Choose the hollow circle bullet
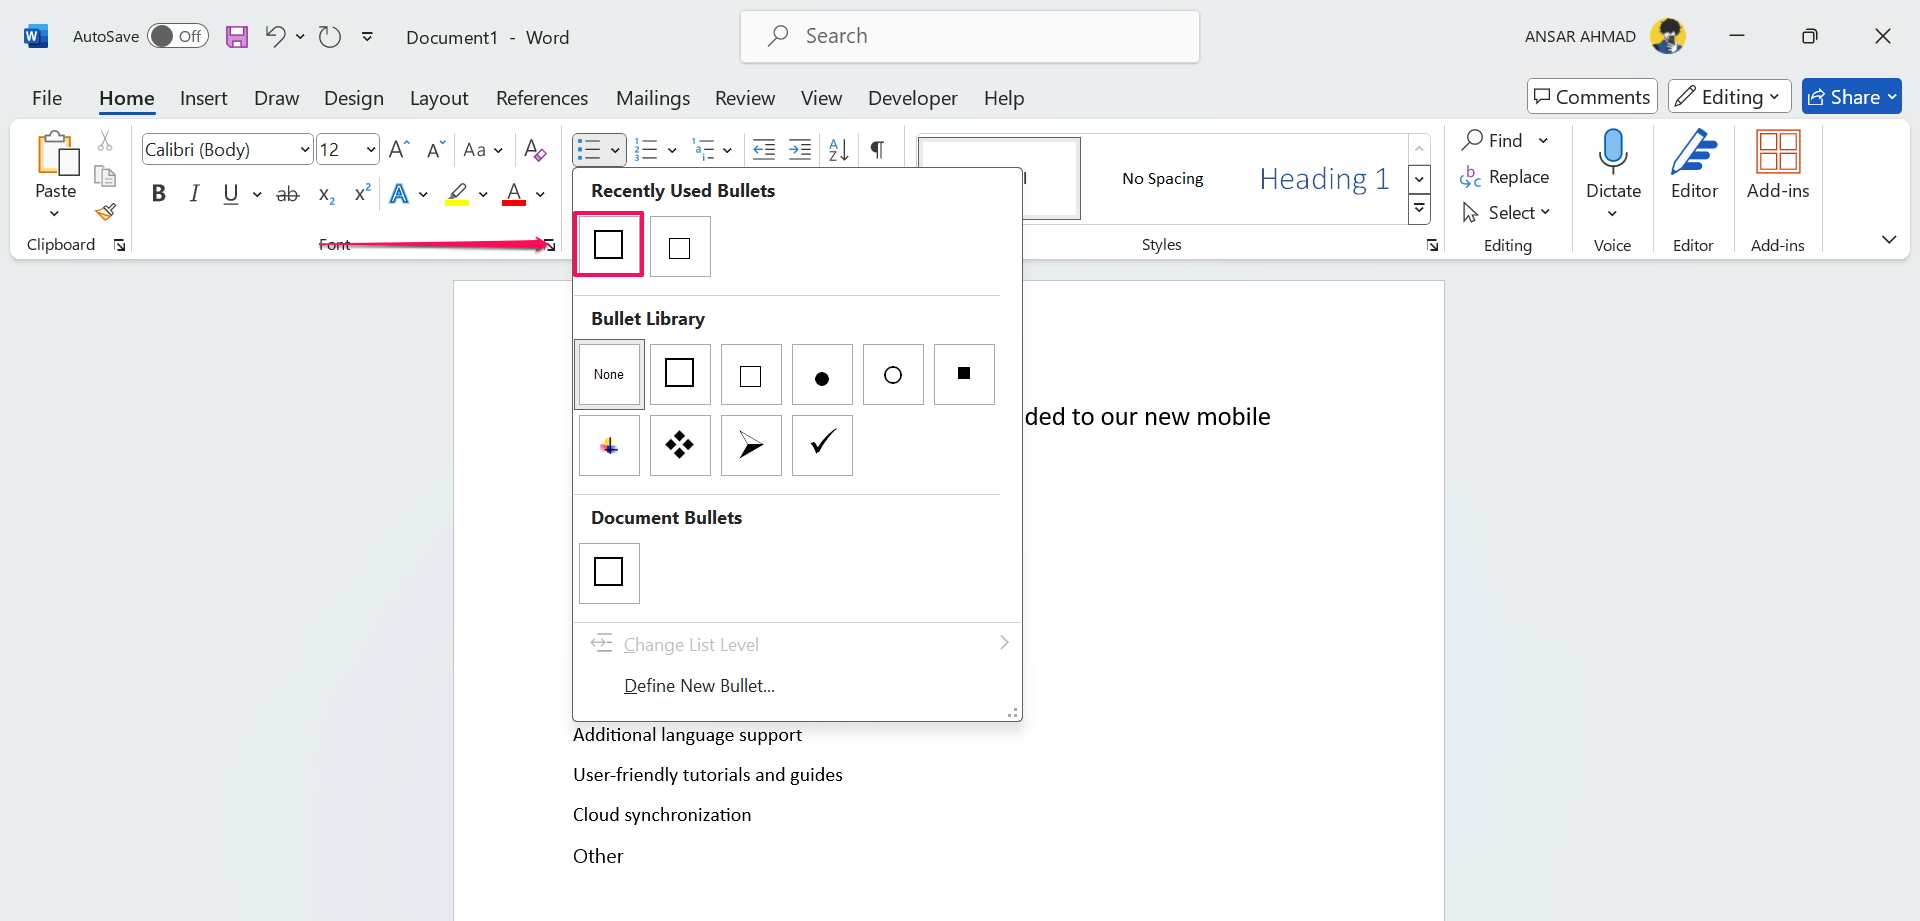 coord(893,375)
